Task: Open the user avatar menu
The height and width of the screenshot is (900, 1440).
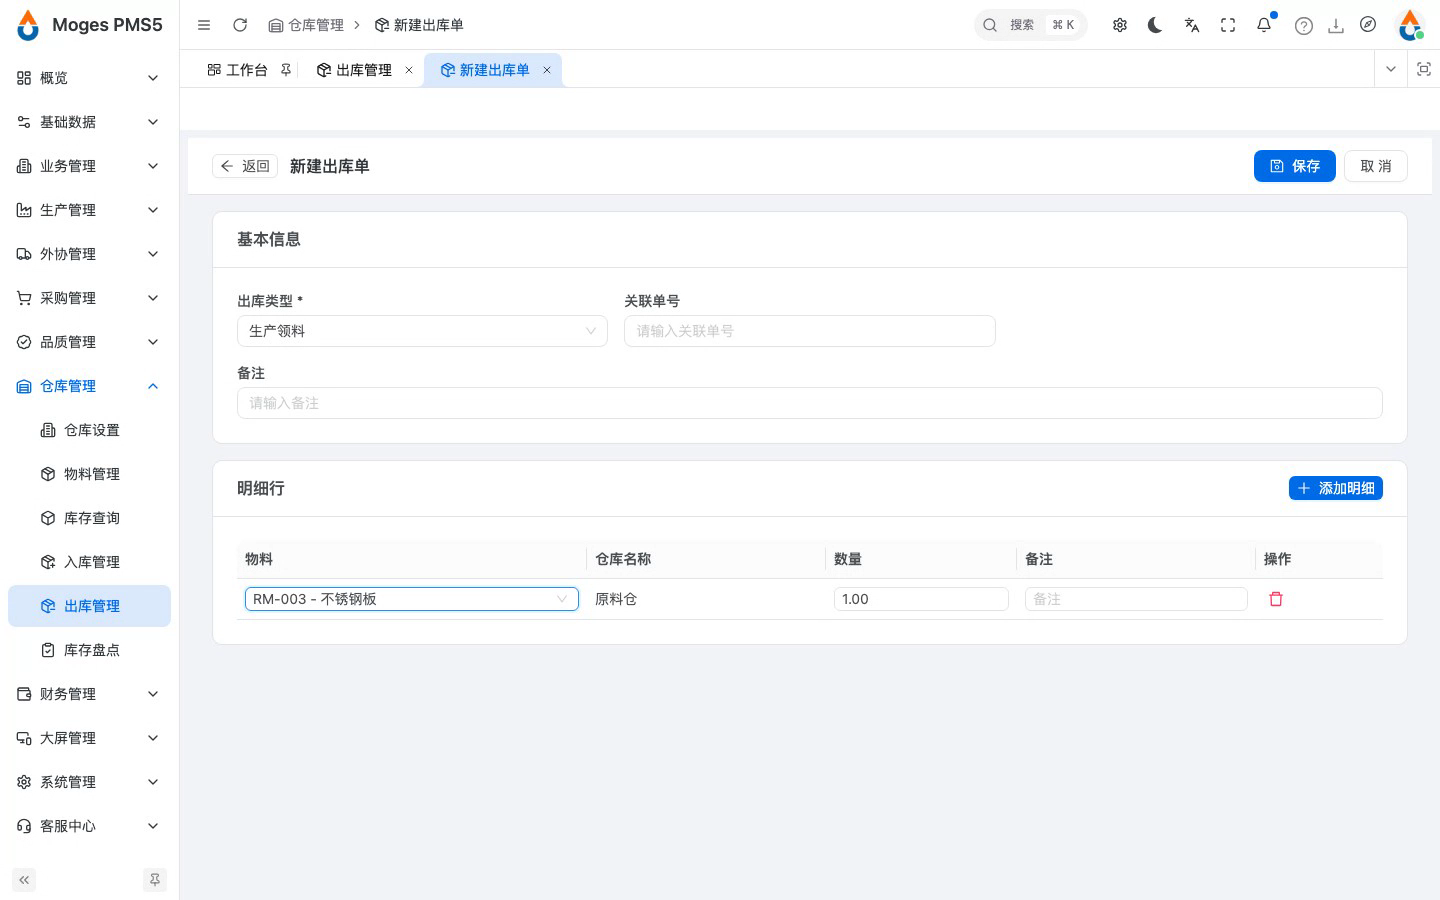Action: click(x=1410, y=25)
